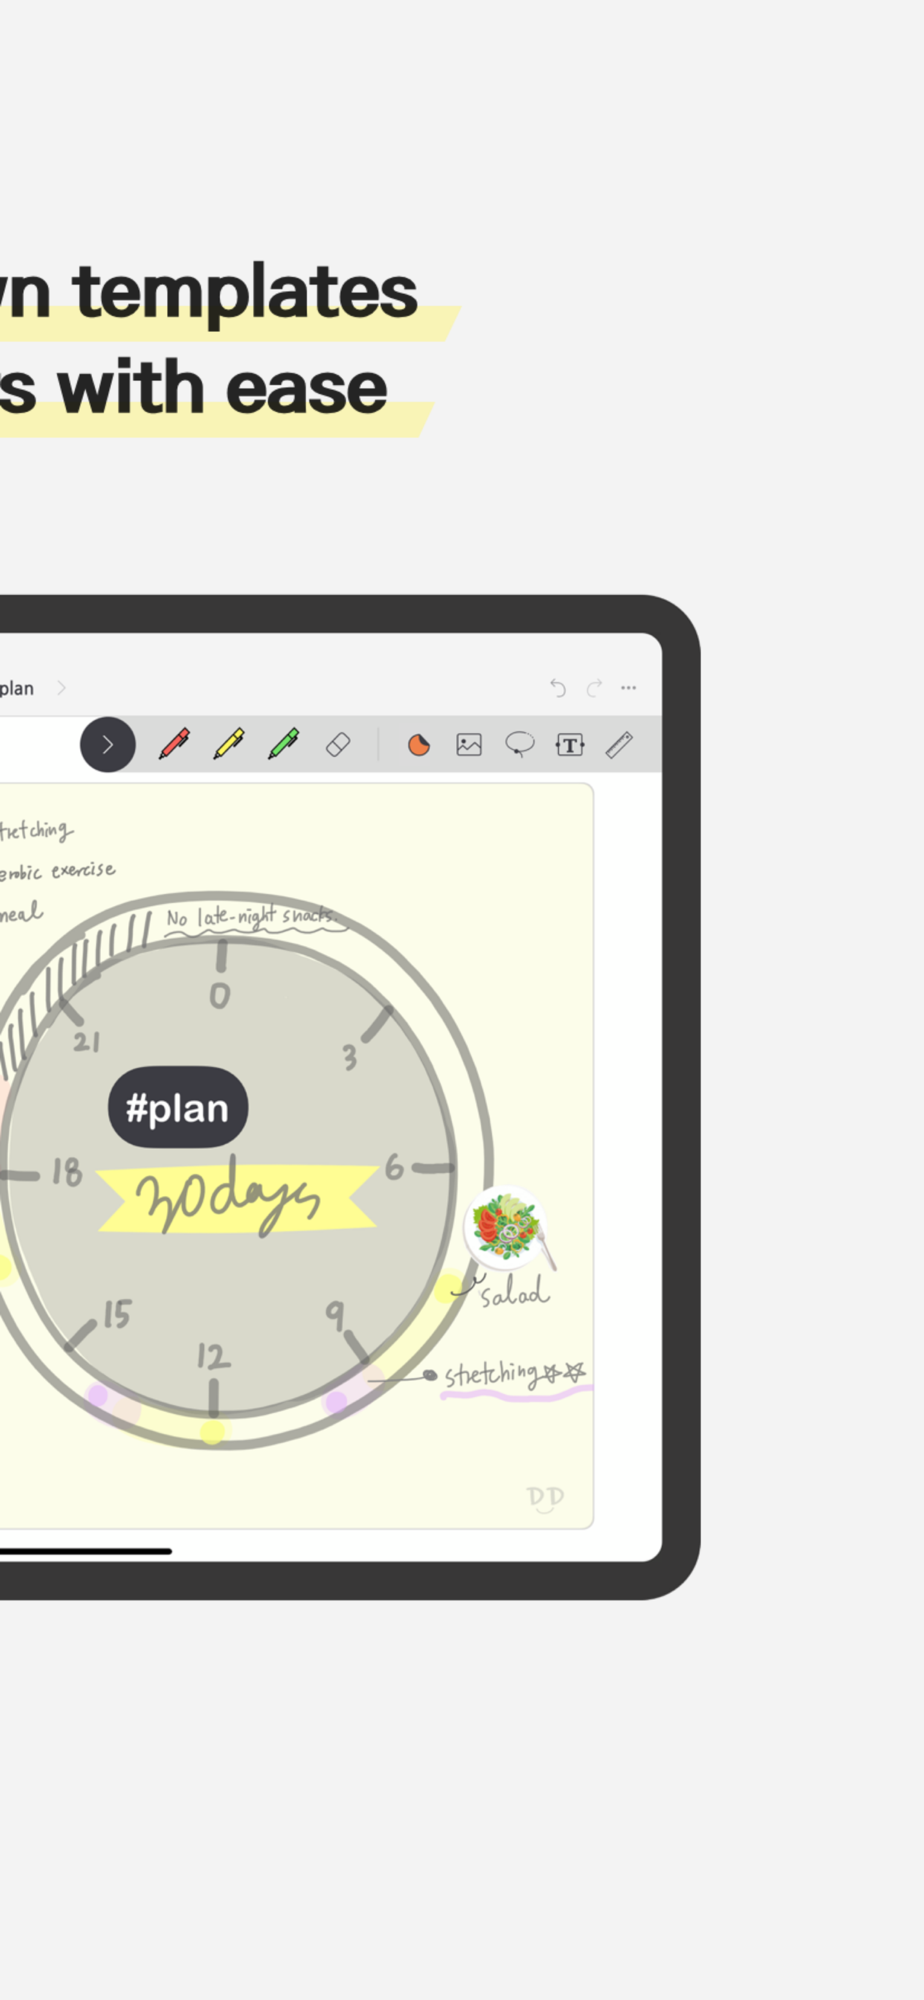924x2000 pixels.
Task: Insert an image with the picture tool
Action: pyautogui.click(x=469, y=745)
